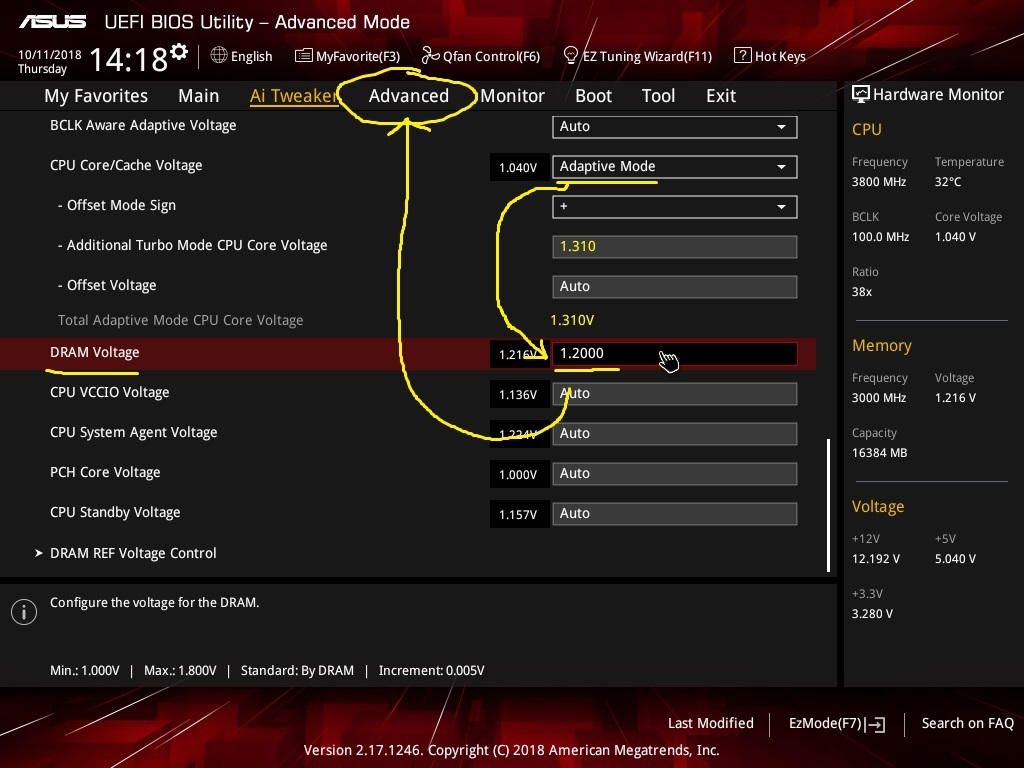
Task: Select CPU Core/Cache Voltage label
Action: coord(126,165)
